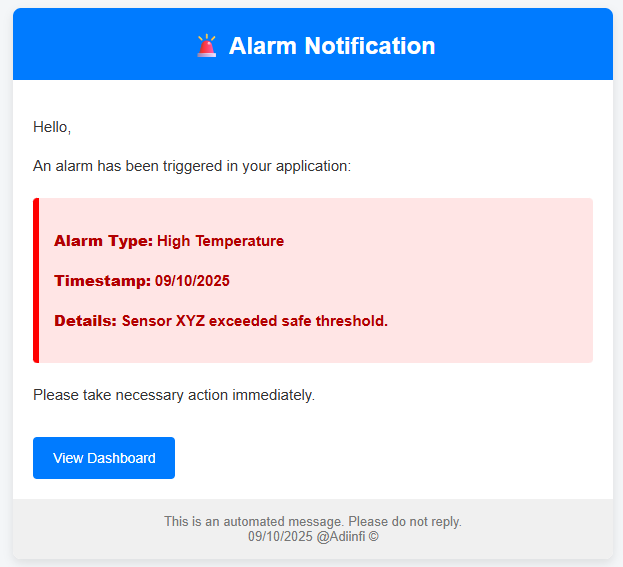
Task: Open the View Dashboard button
Action: 104,458
